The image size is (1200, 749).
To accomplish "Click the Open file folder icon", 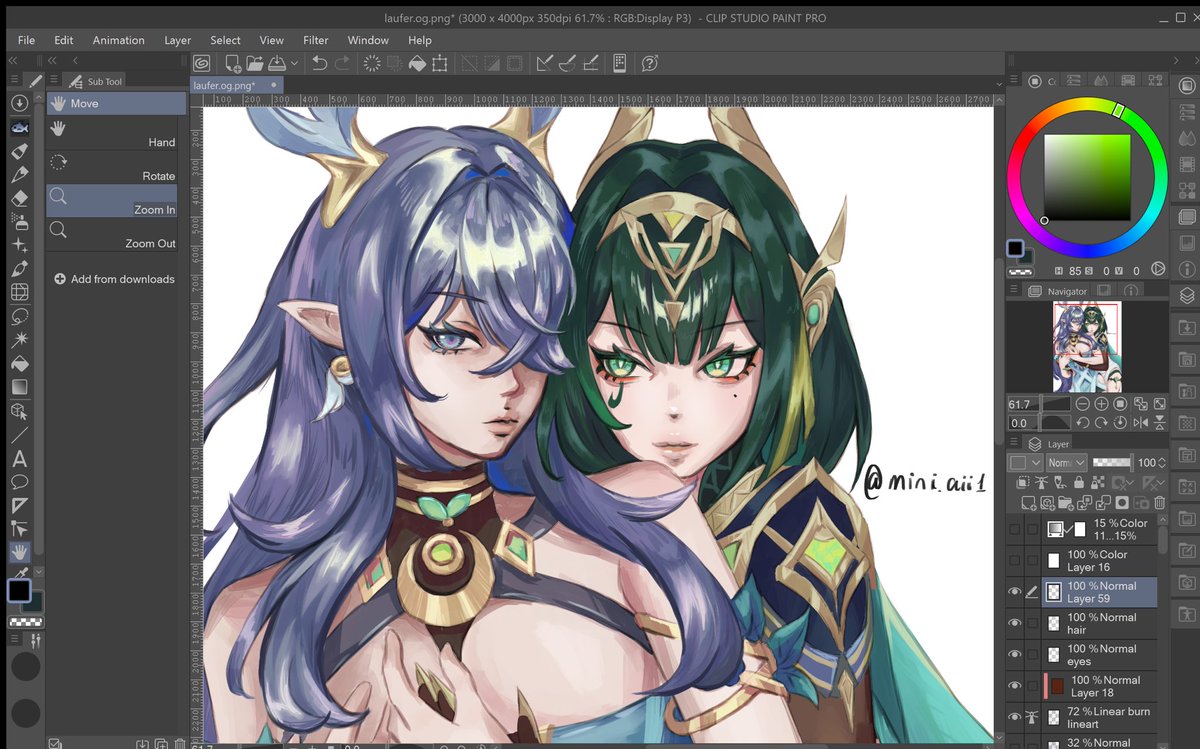I will point(254,63).
